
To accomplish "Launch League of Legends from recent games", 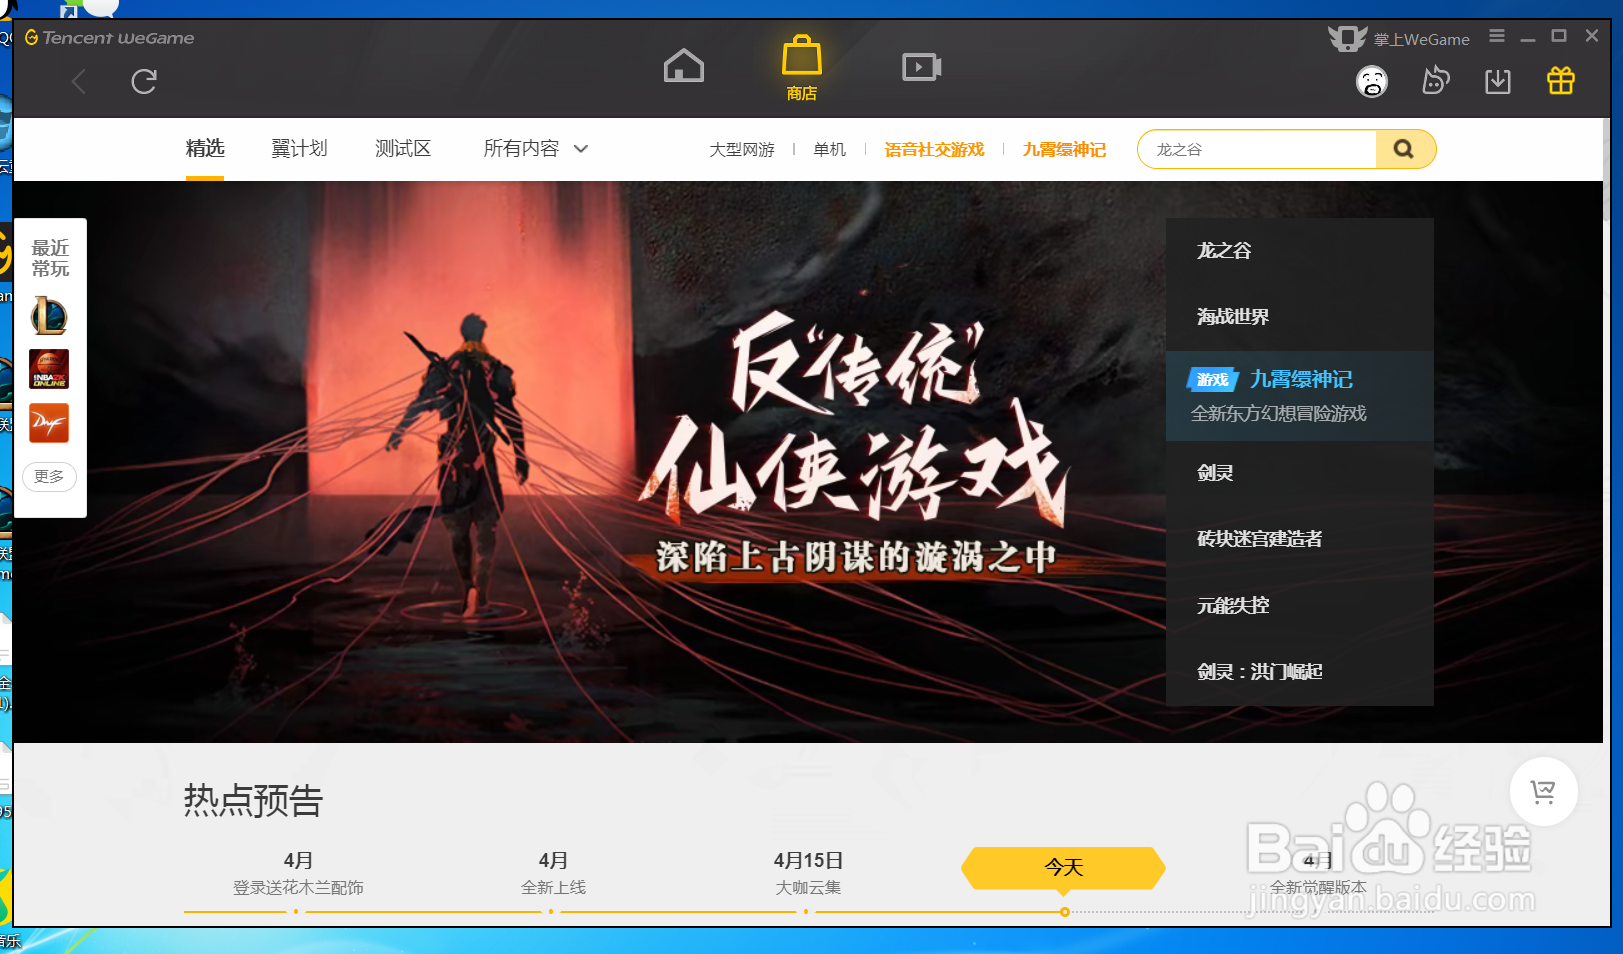I will [49, 316].
